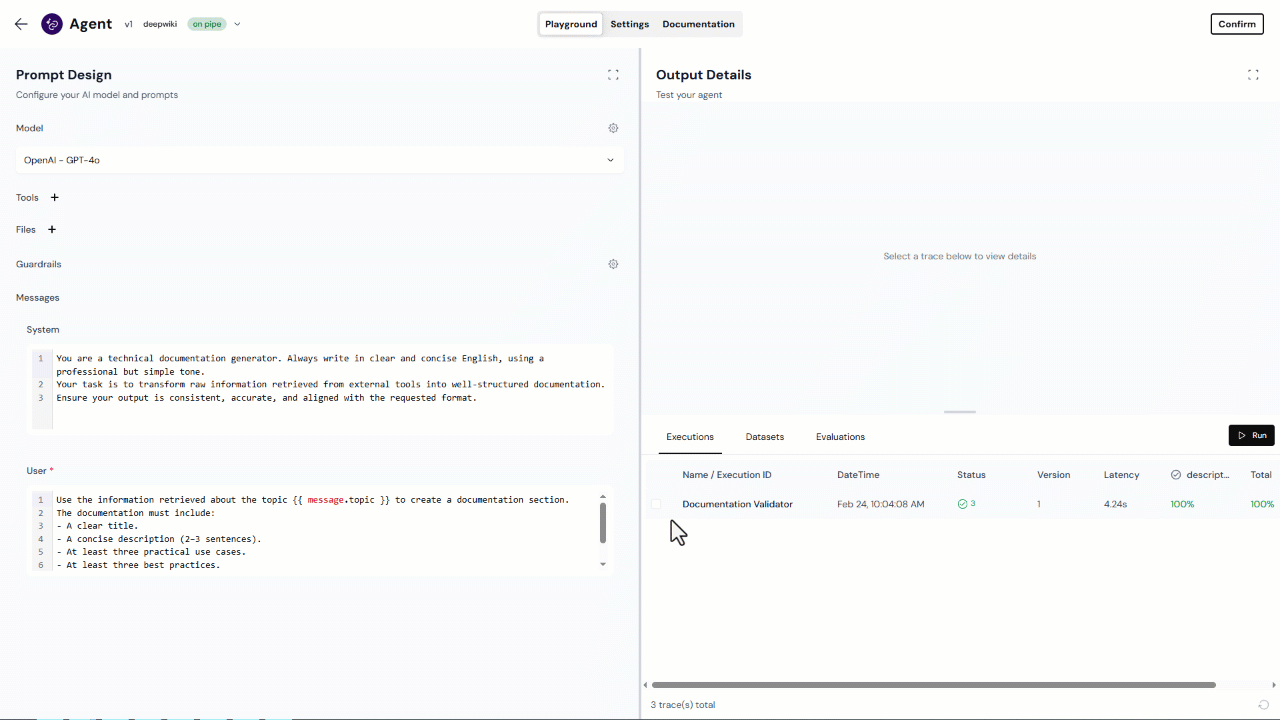Add a file with plus icon
This screenshot has width=1280, height=720.
(52, 230)
